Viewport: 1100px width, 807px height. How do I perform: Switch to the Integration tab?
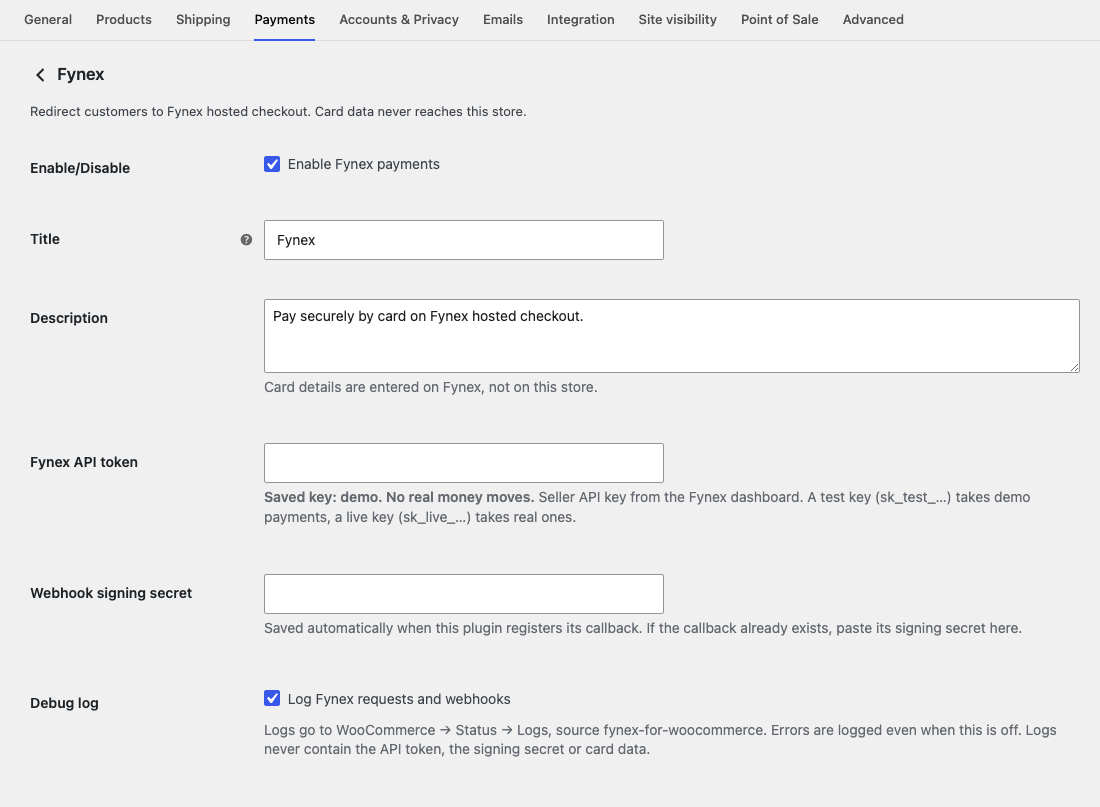[x=581, y=20]
